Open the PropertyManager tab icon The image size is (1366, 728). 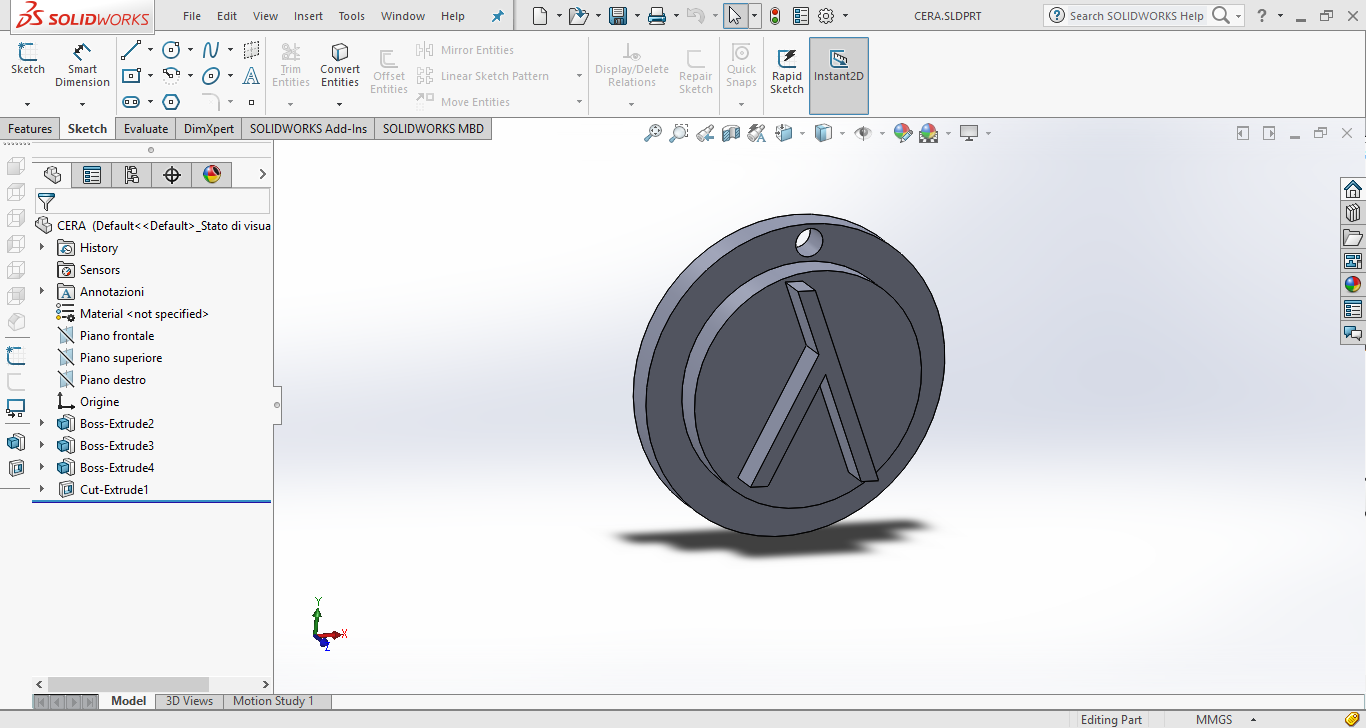tap(92, 175)
